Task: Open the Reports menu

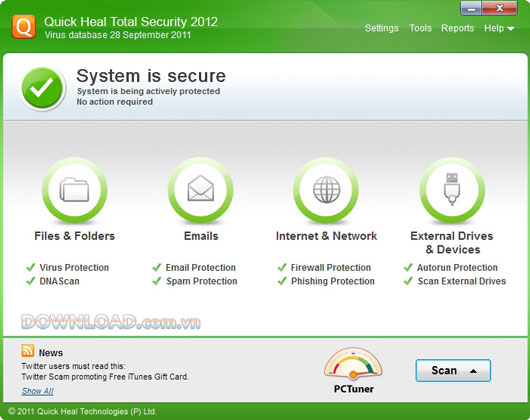Action: [457, 28]
